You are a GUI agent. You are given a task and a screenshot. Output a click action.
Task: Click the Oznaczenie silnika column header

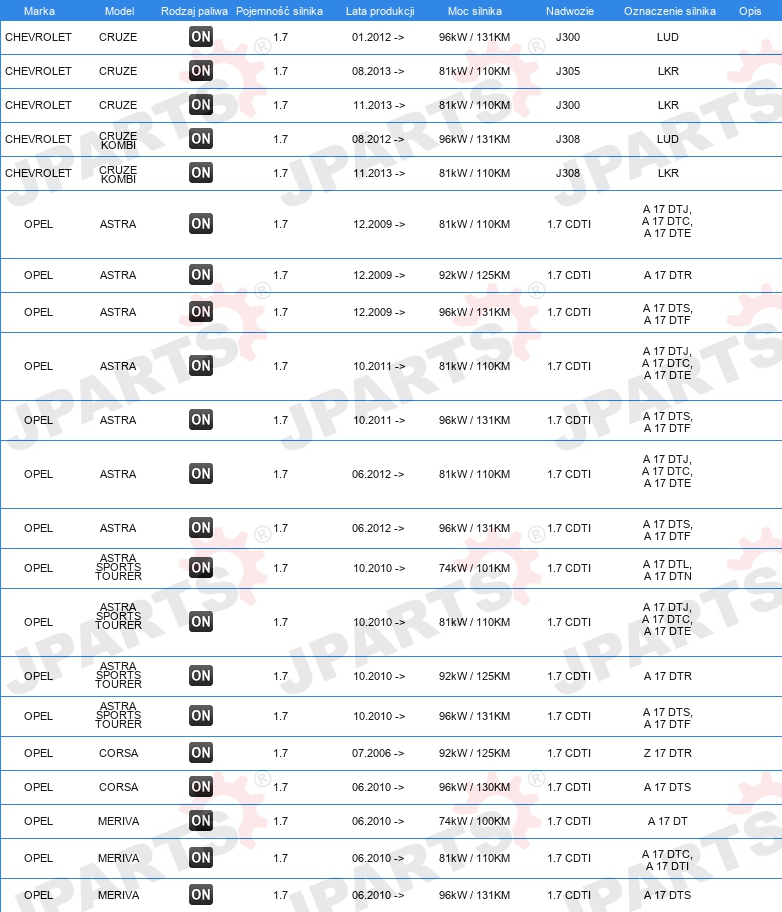[x=670, y=11]
